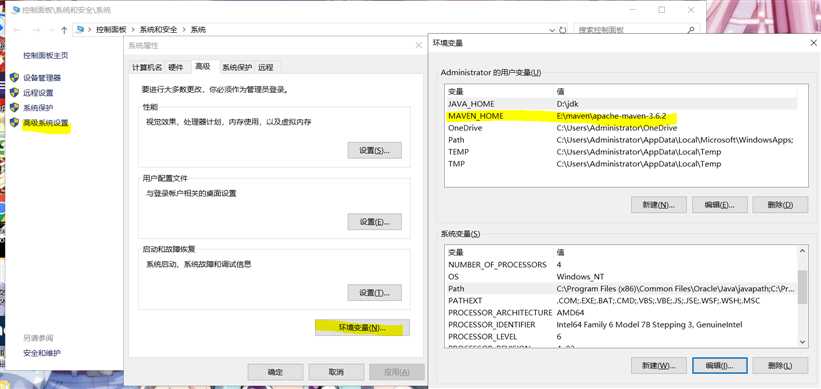Edit system variable with 编辑(I)
This screenshot has width=821, height=389.
(x=720, y=365)
